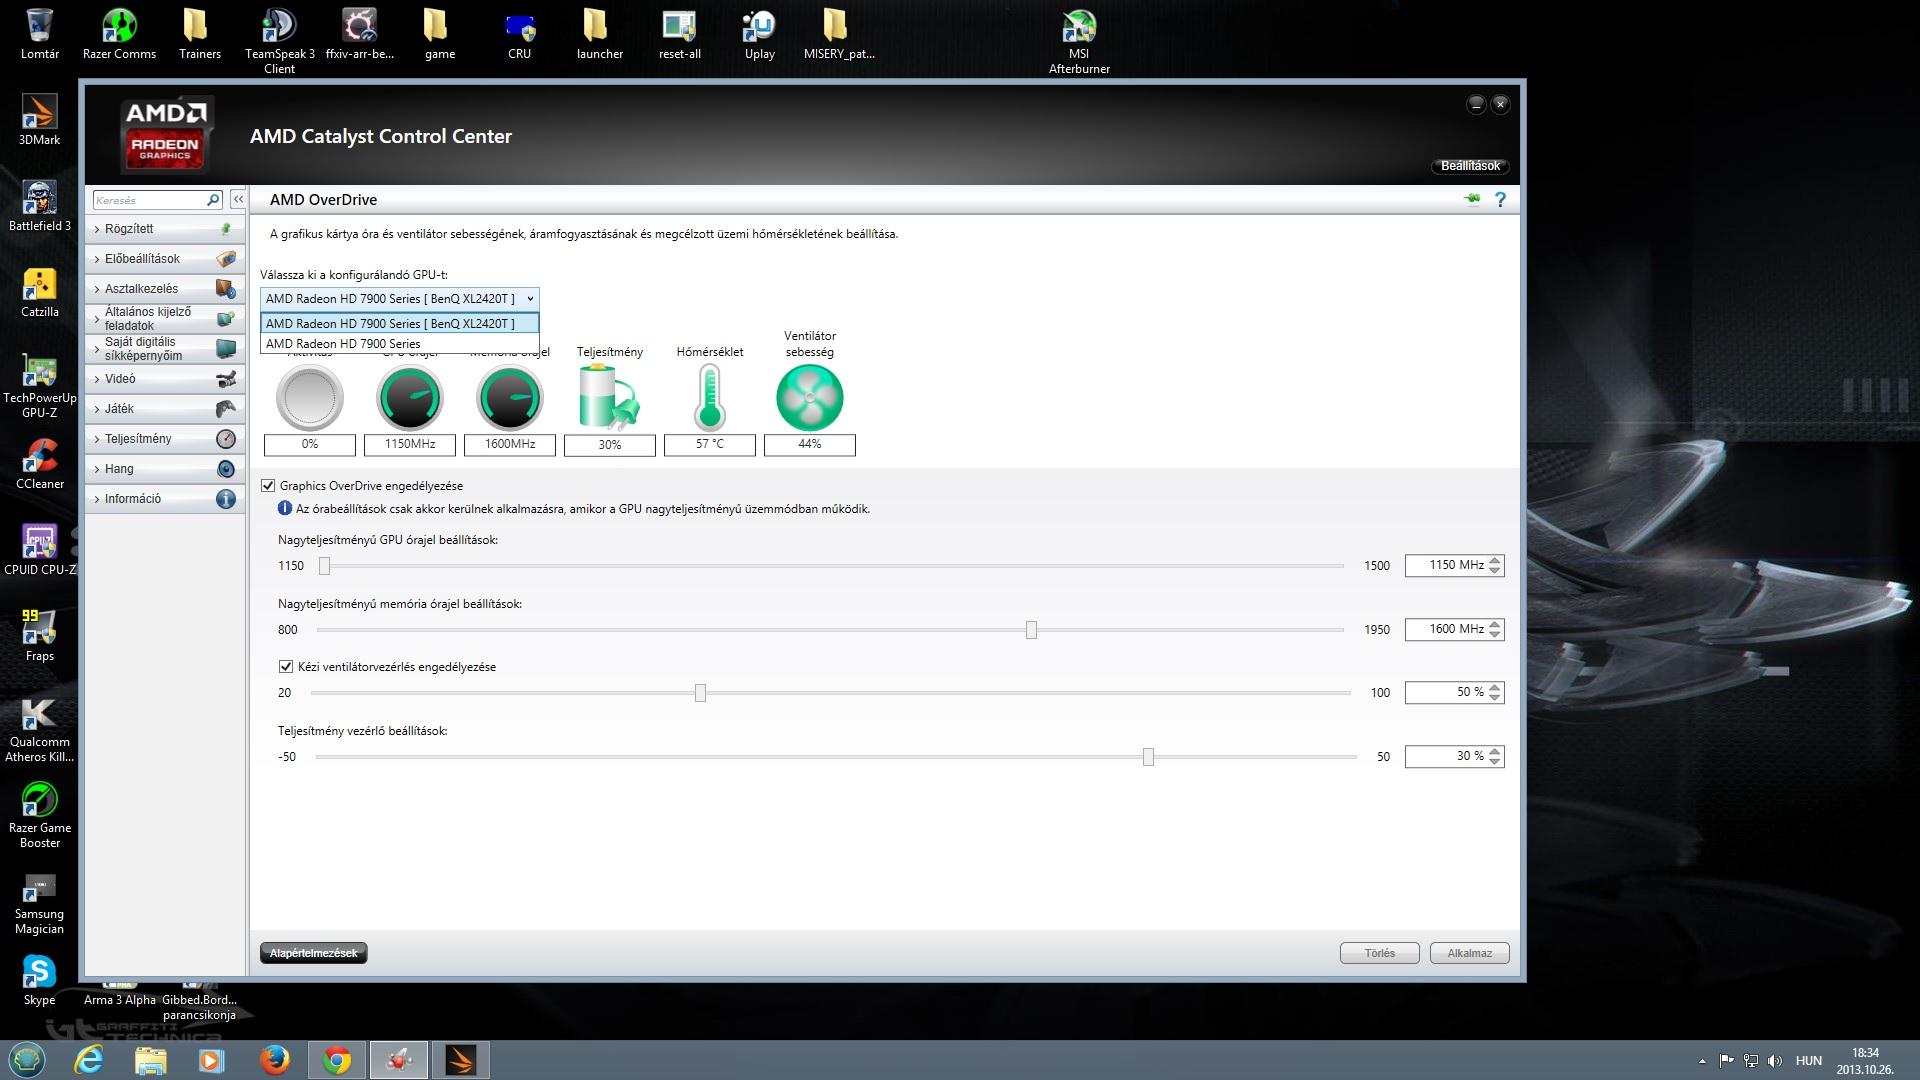Screen dimensions: 1920x1080
Task: Click the GPU clock slider thumb at 1150
Action: [324, 566]
